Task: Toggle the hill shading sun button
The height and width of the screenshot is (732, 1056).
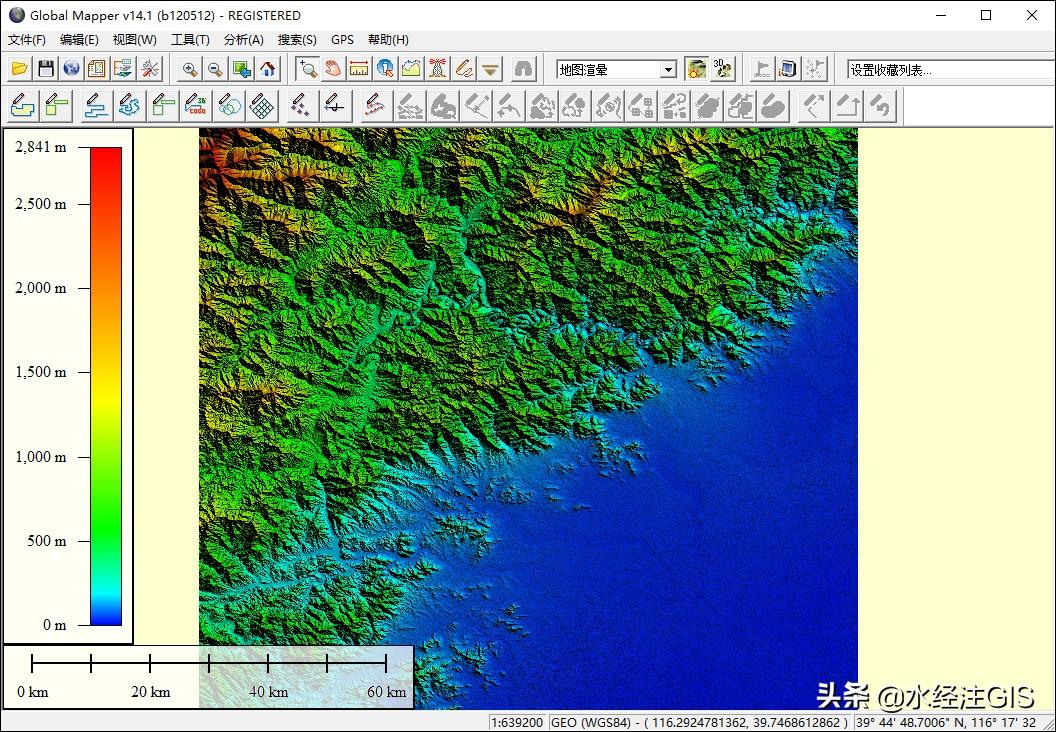Action: tap(696, 69)
